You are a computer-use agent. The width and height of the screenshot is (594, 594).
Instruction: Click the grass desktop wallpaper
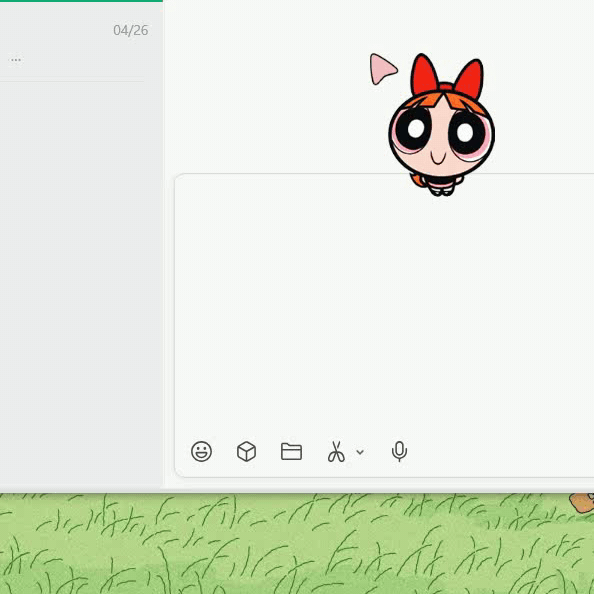[265, 544]
